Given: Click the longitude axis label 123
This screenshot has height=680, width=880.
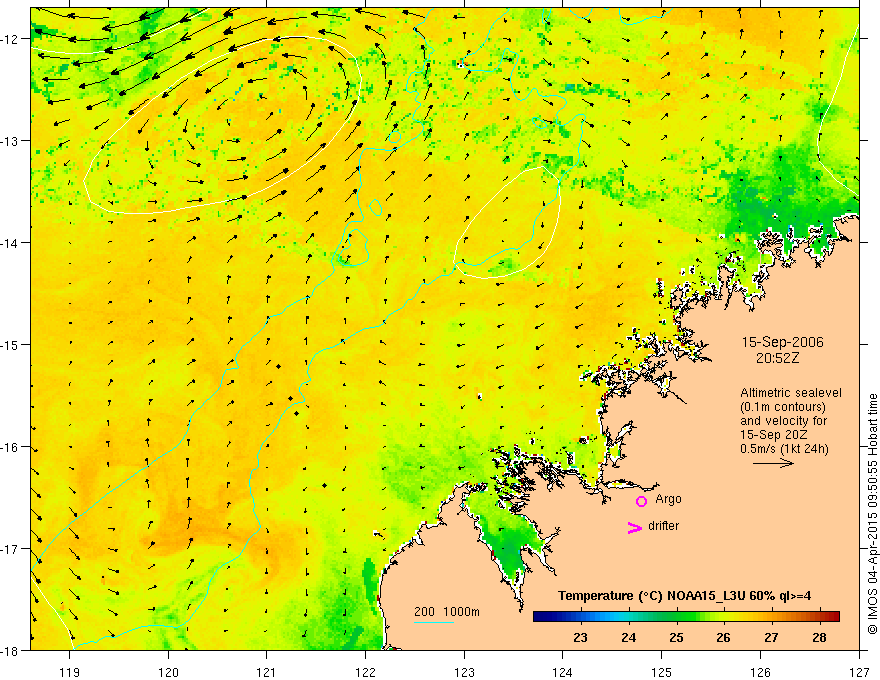Looking at the screenshot, I should (464, 672).
